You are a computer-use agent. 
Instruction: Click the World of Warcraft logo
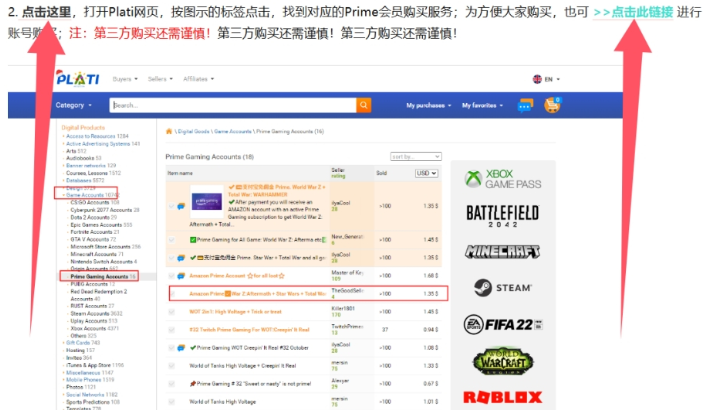pos(502,361)
